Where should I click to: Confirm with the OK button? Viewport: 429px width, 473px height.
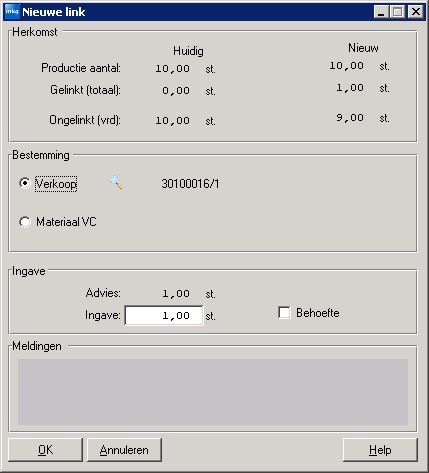point(45,450)
